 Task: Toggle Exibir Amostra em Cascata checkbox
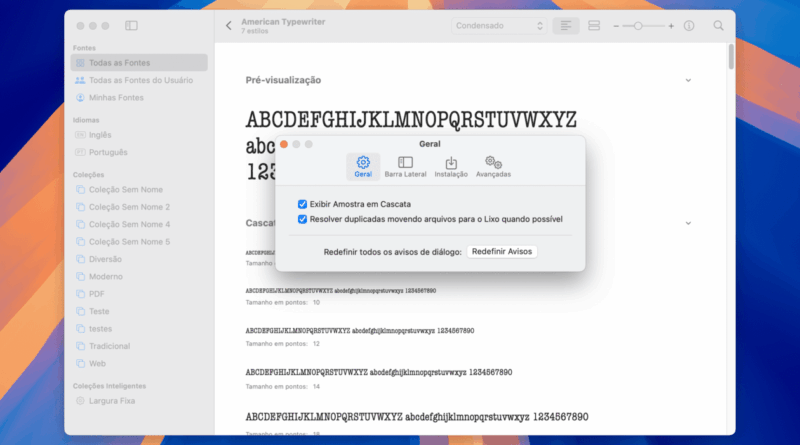302,204
